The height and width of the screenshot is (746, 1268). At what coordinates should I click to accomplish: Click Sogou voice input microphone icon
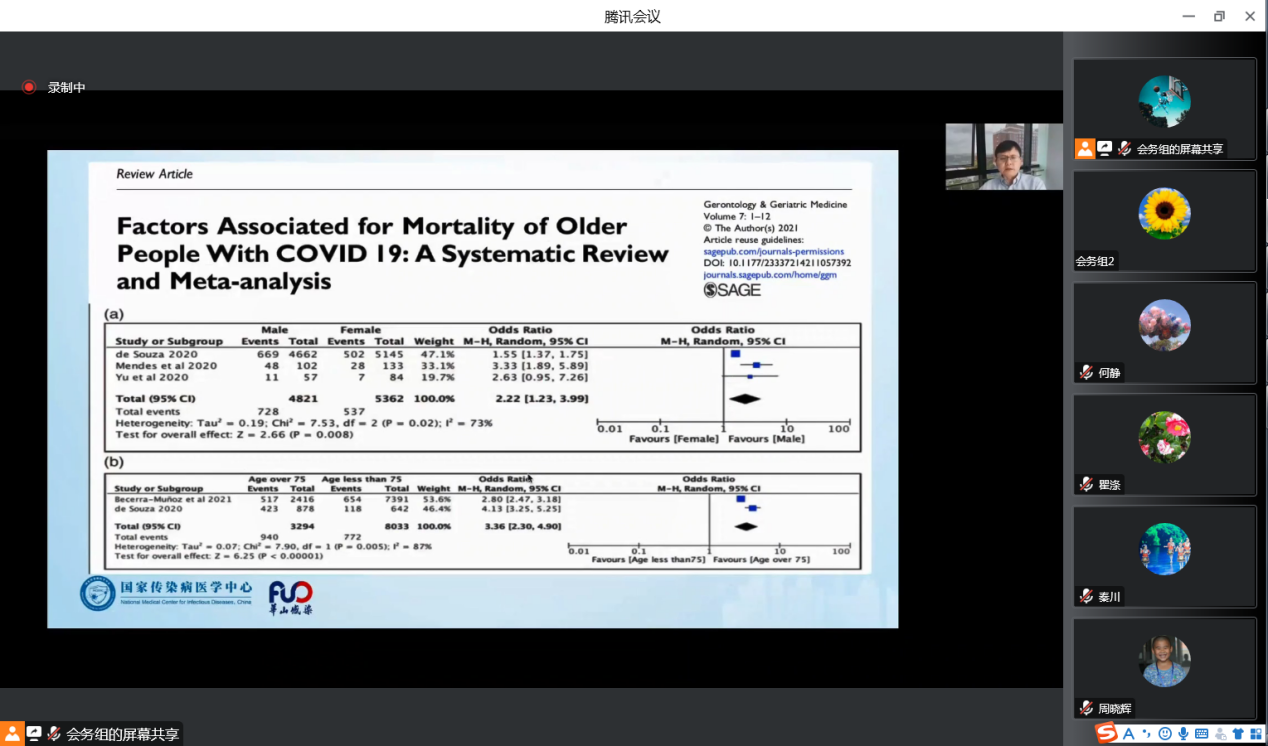pyautogui.click(x=1183, y=734)
